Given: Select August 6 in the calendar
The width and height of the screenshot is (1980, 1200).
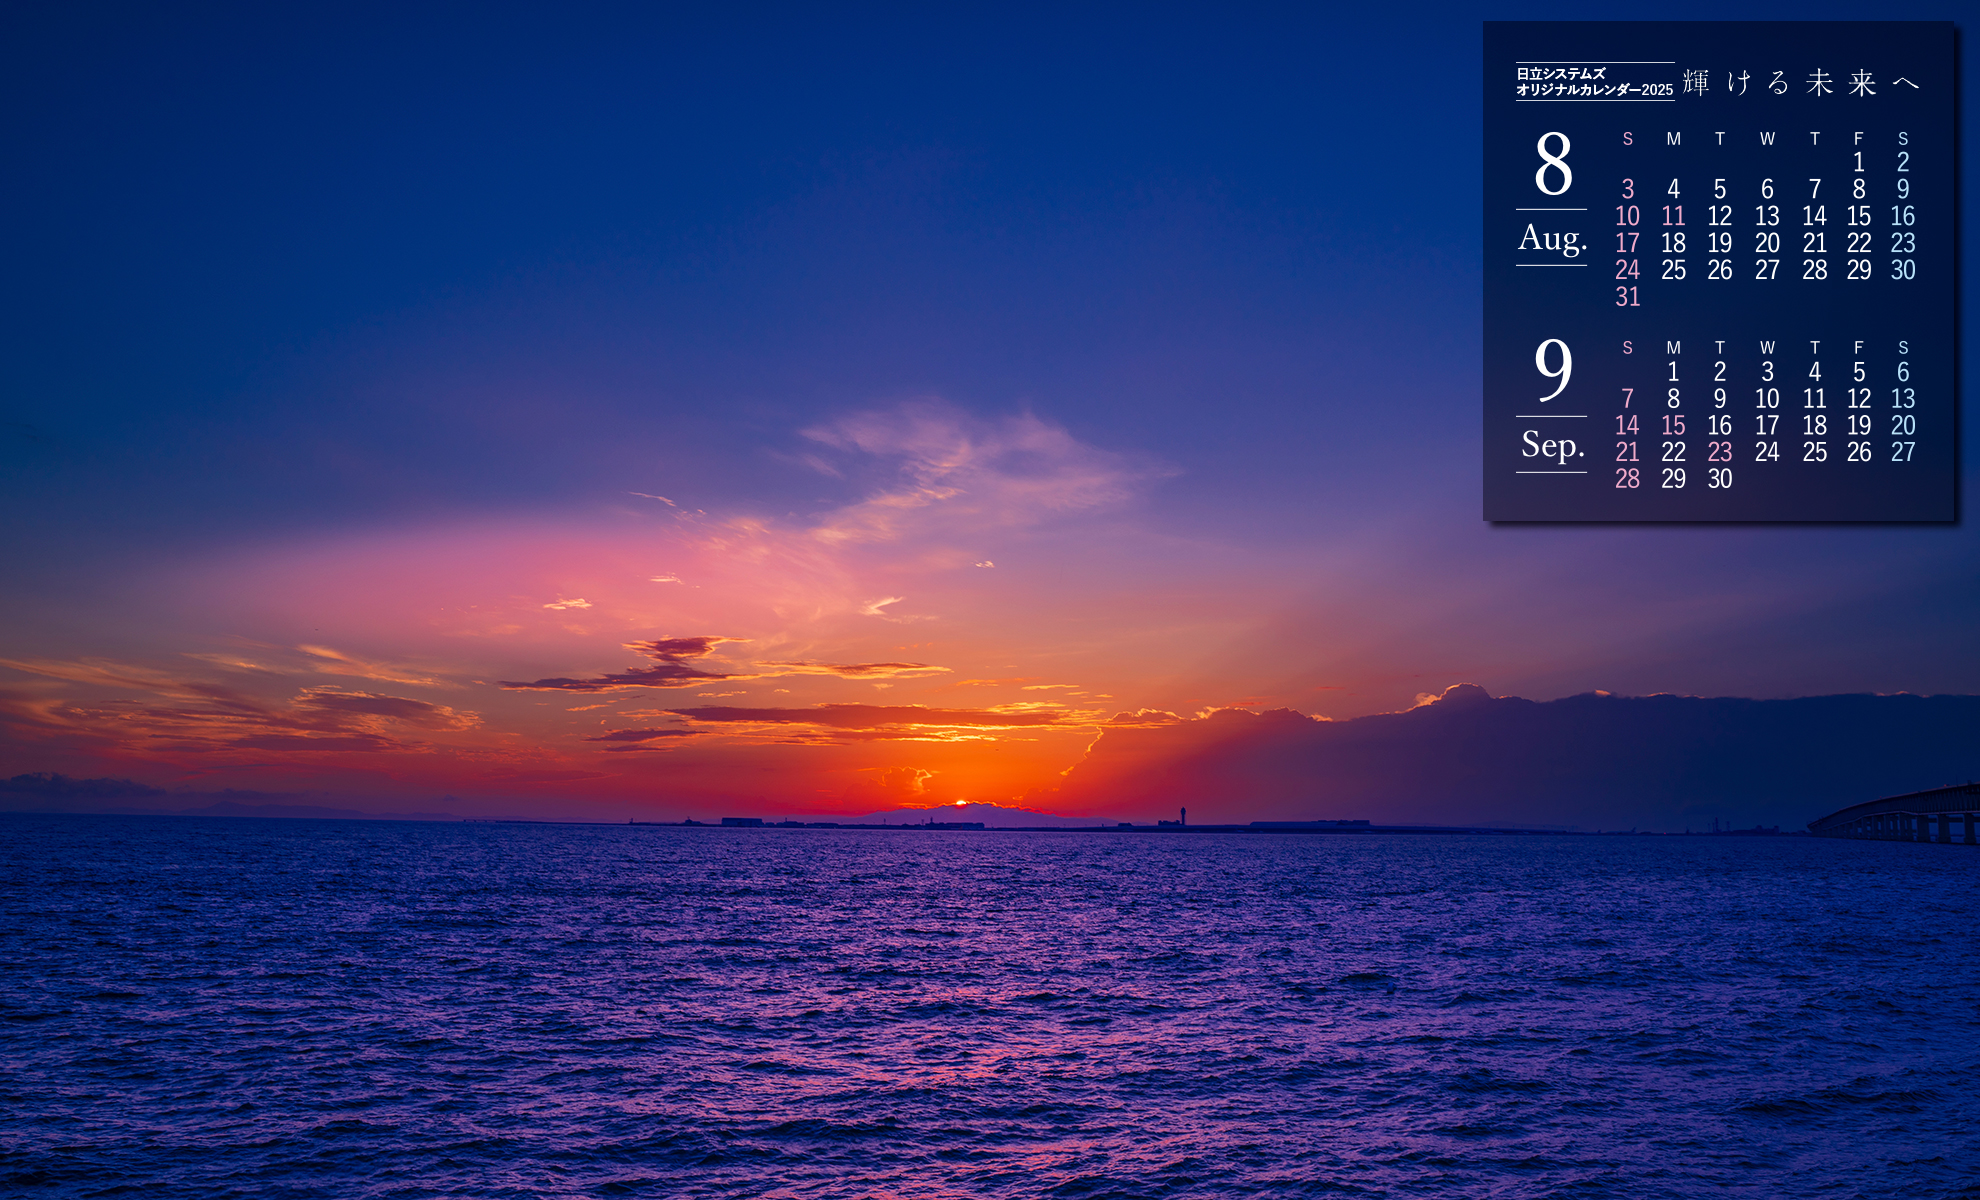Looking at the screenshot, I should click(x=1767, y=189).
